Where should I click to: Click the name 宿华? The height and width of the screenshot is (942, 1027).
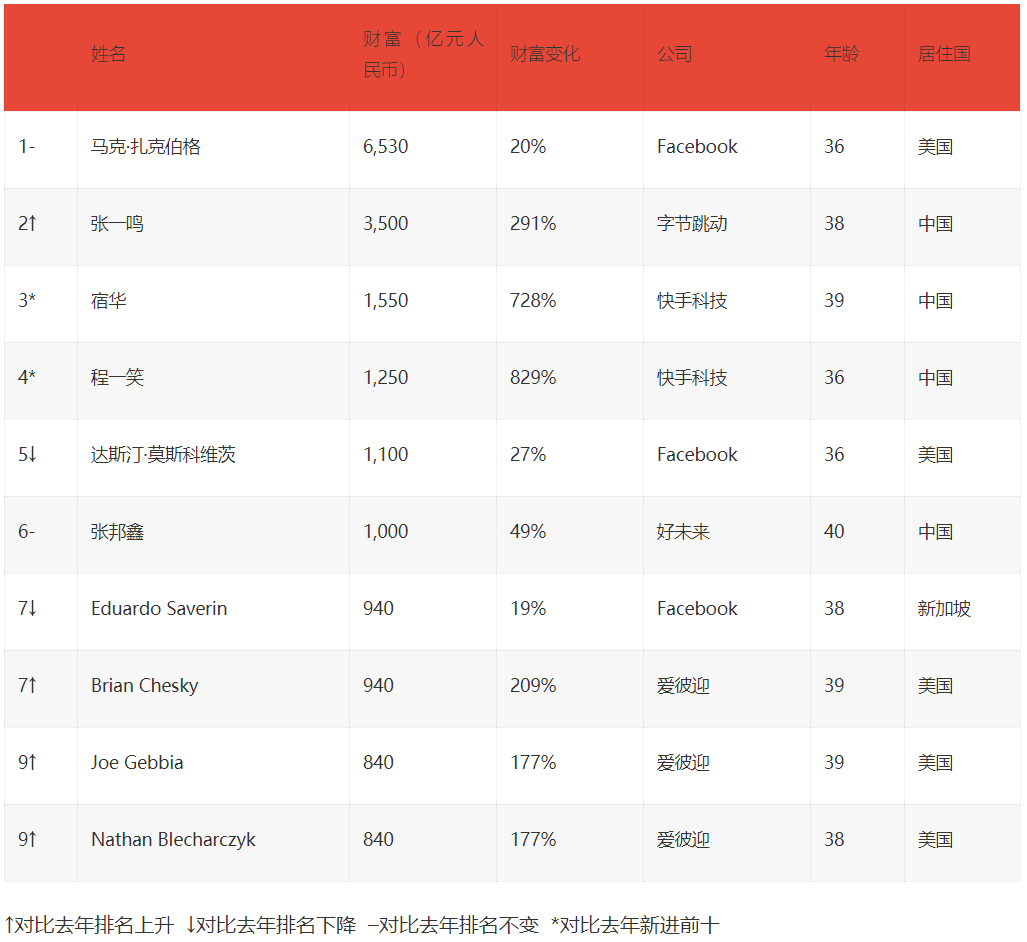(x=110, y=302)
